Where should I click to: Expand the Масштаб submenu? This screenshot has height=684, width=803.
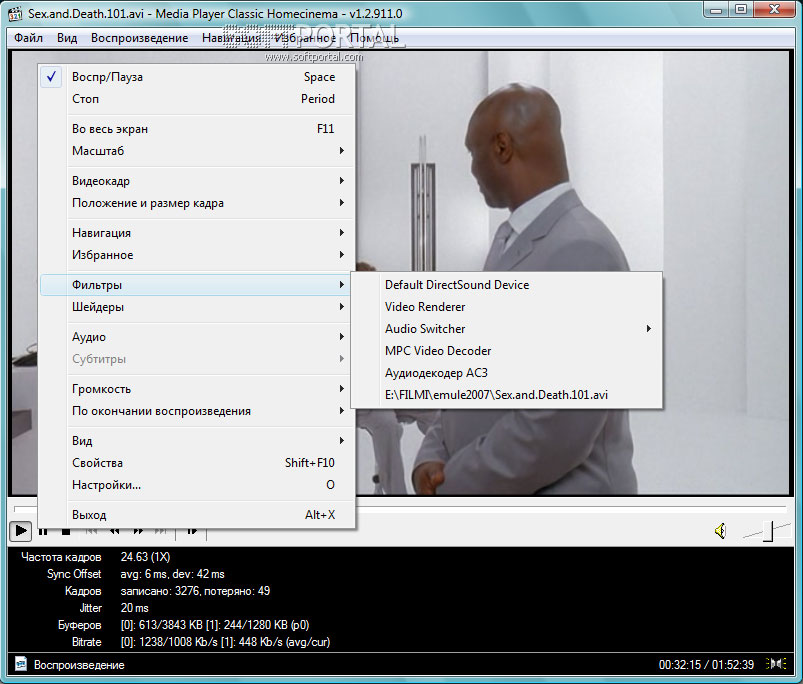(x=196, y=151)
